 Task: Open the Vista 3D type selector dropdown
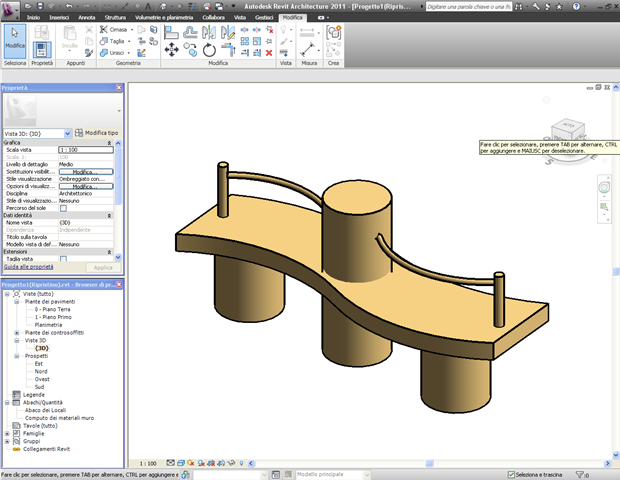point(67,133)
